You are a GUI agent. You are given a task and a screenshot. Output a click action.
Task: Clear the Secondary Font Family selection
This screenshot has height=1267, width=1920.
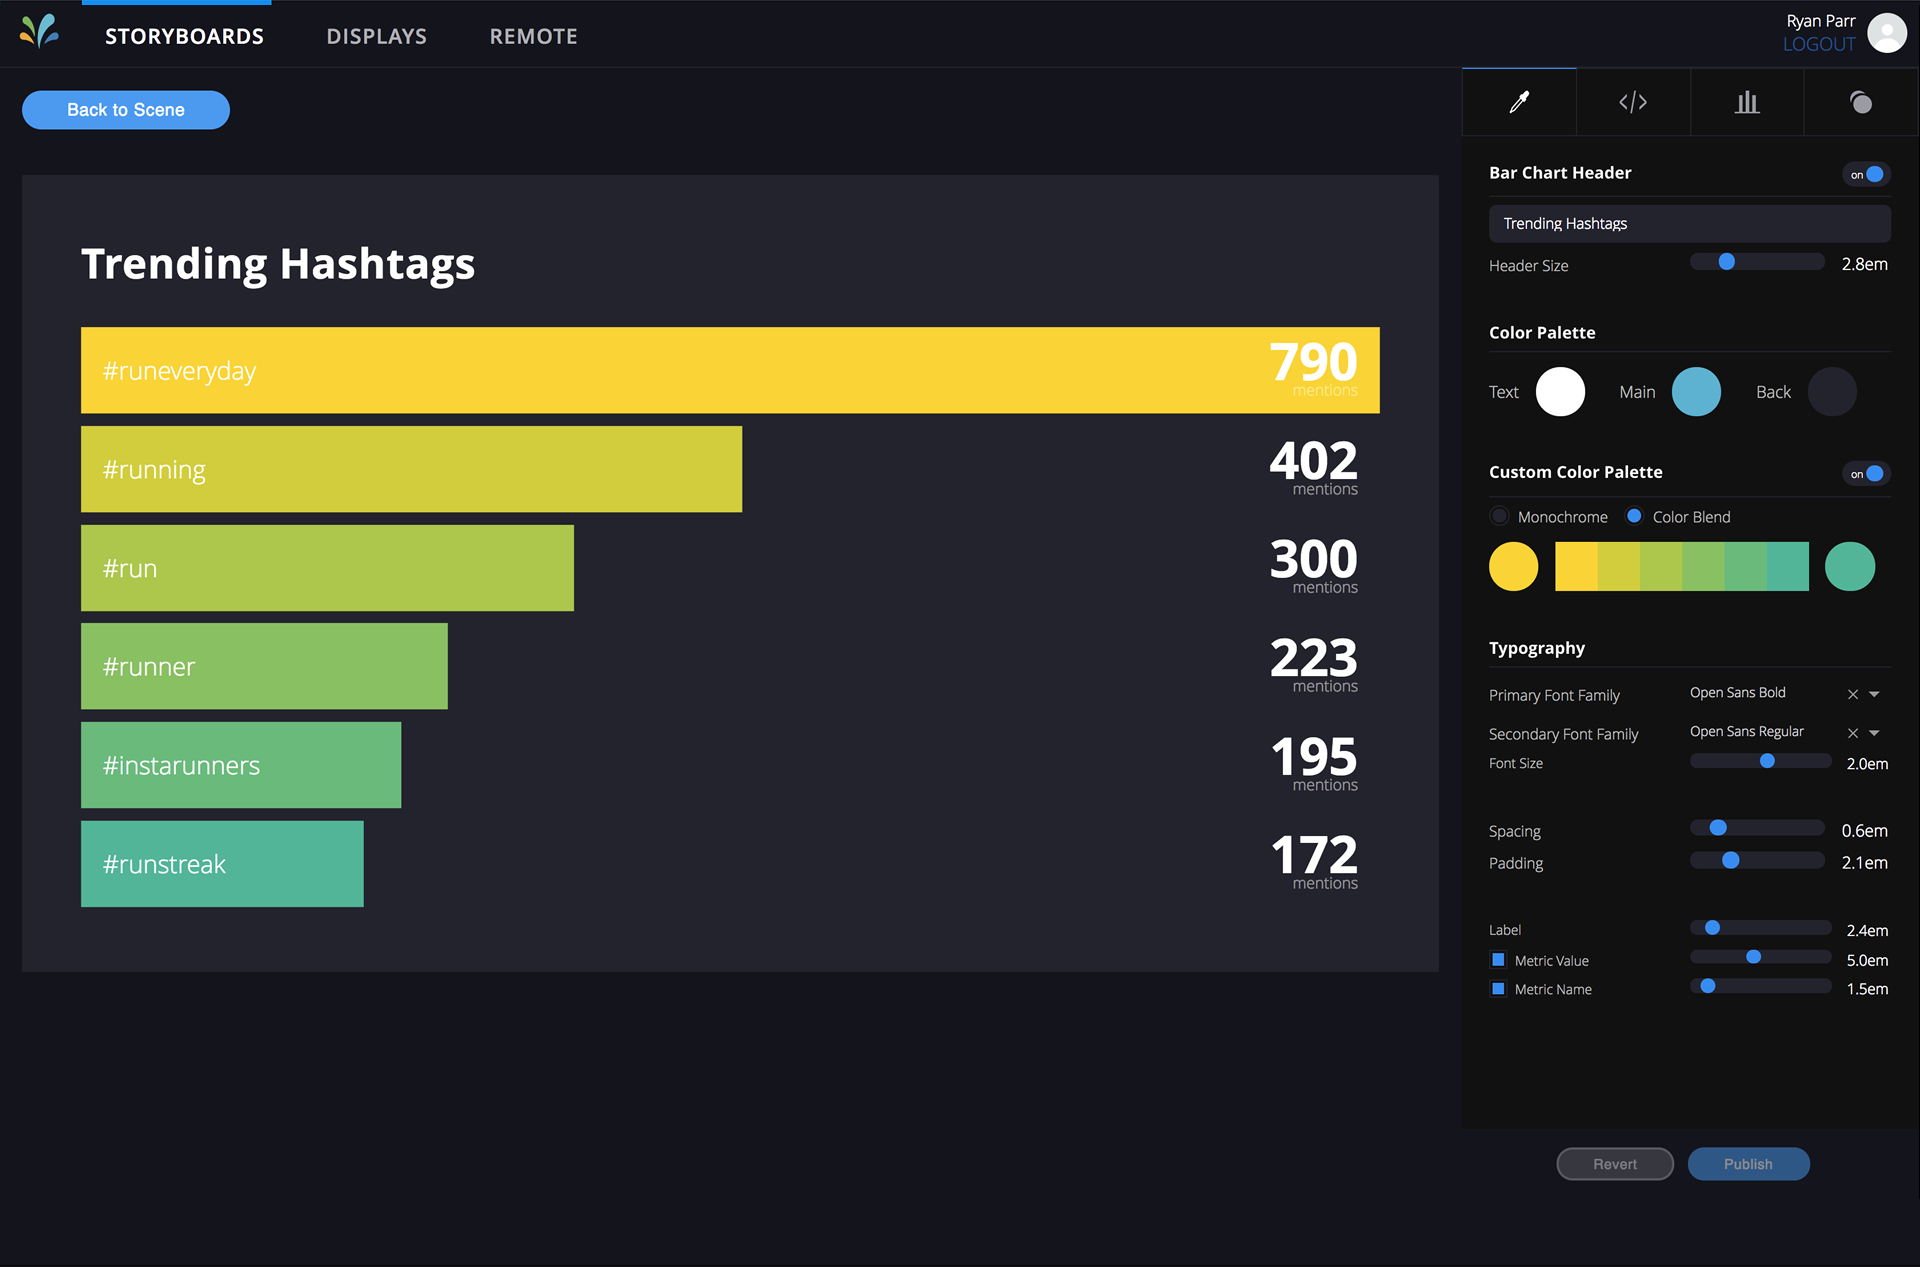click(x=1853, y=733)
